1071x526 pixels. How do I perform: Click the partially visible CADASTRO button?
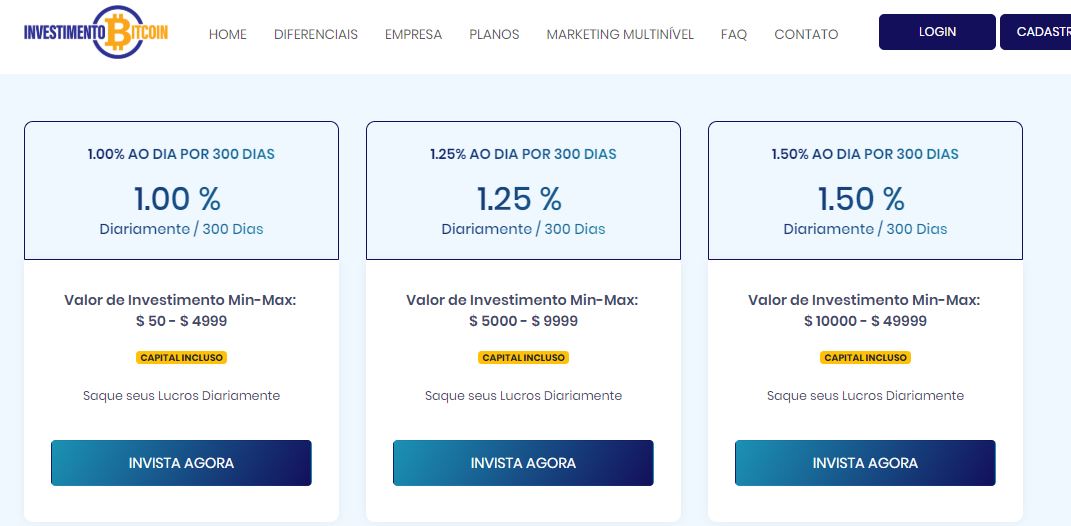(x=1035, y=32)
